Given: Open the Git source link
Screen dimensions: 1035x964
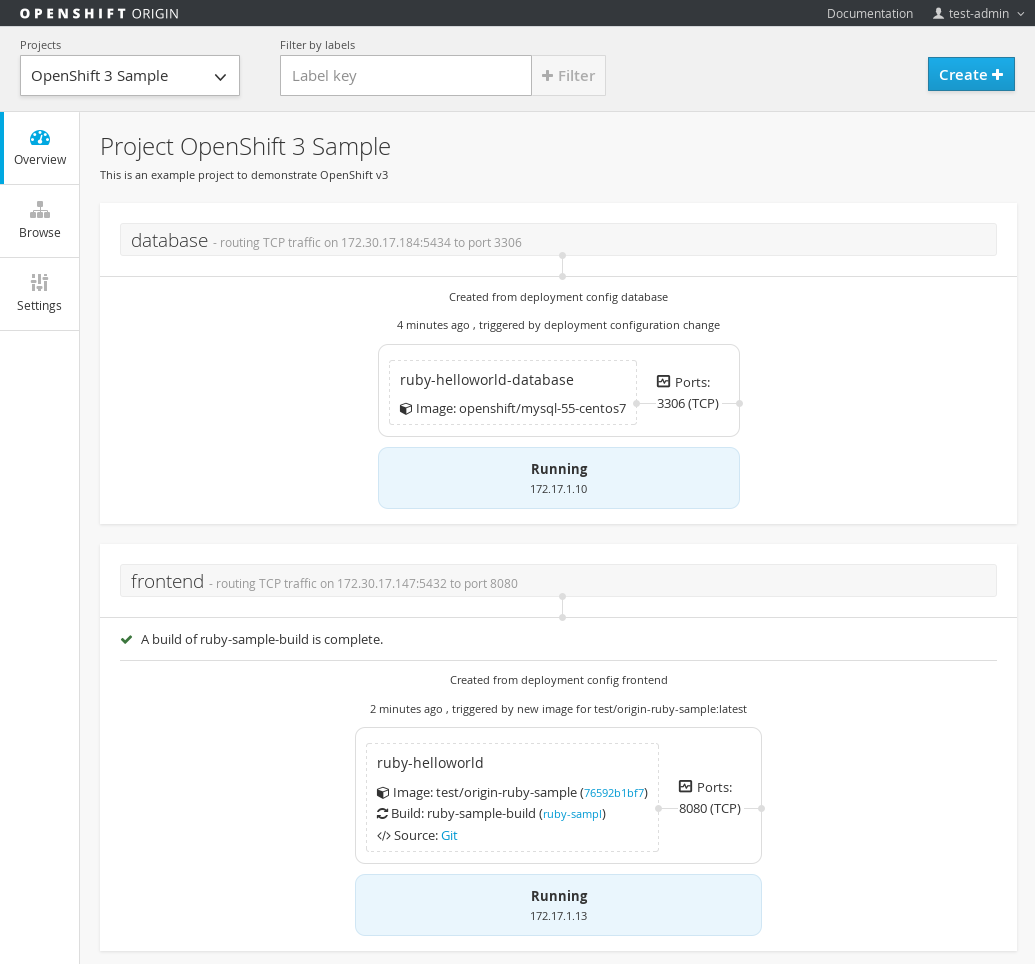Looking at the screenshot, I should [449, 835].
